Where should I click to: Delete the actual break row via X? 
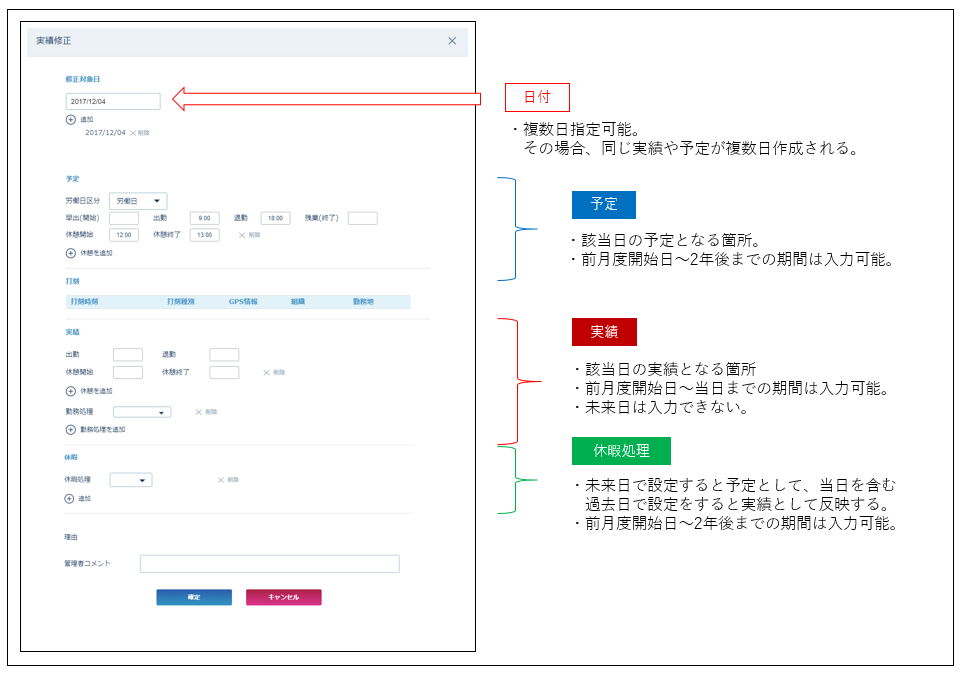(x=266, y=373)
